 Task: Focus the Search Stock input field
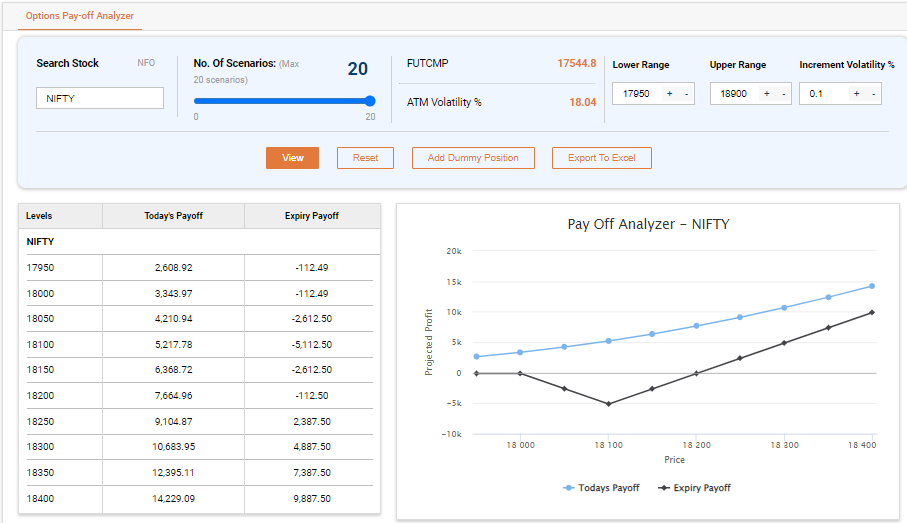coord(100,98)
